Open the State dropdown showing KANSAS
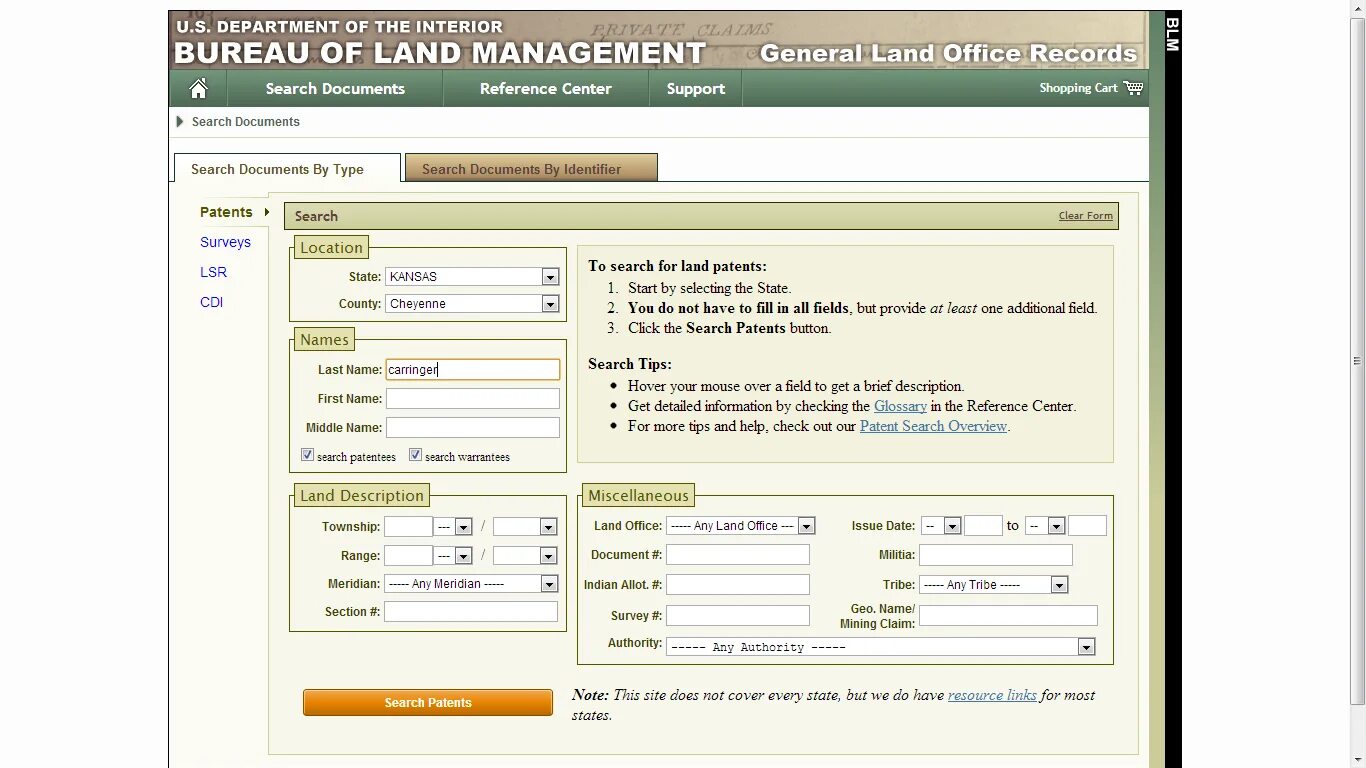The image size is (1366, 768). pyautogui.click(x=472, y=277)
